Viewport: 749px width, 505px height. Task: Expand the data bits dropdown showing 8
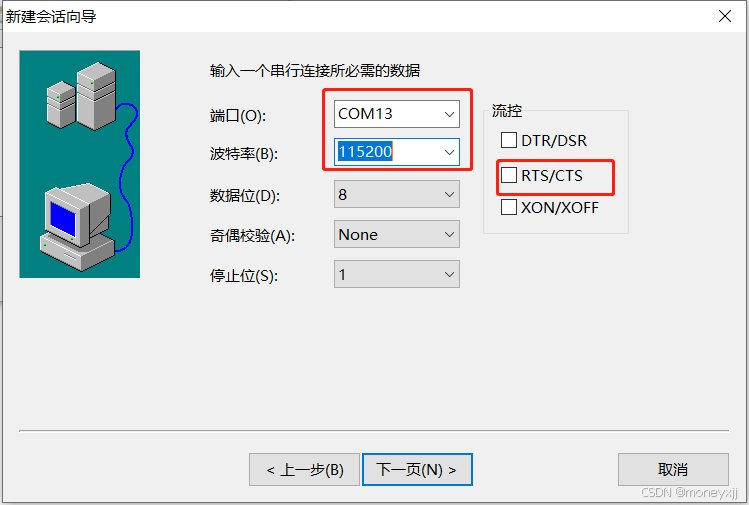396,194
